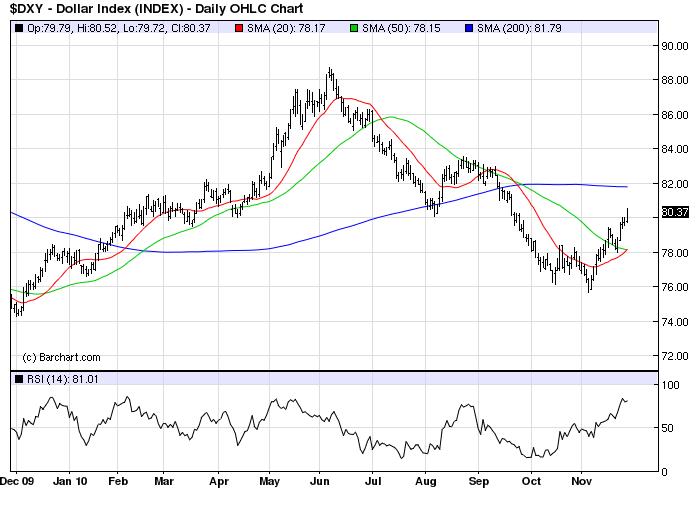Image resolution: width=700 pixels, height=512 pixels.
Task: Click the 90.00 price axis label
Action: click(x=672, y=45)
